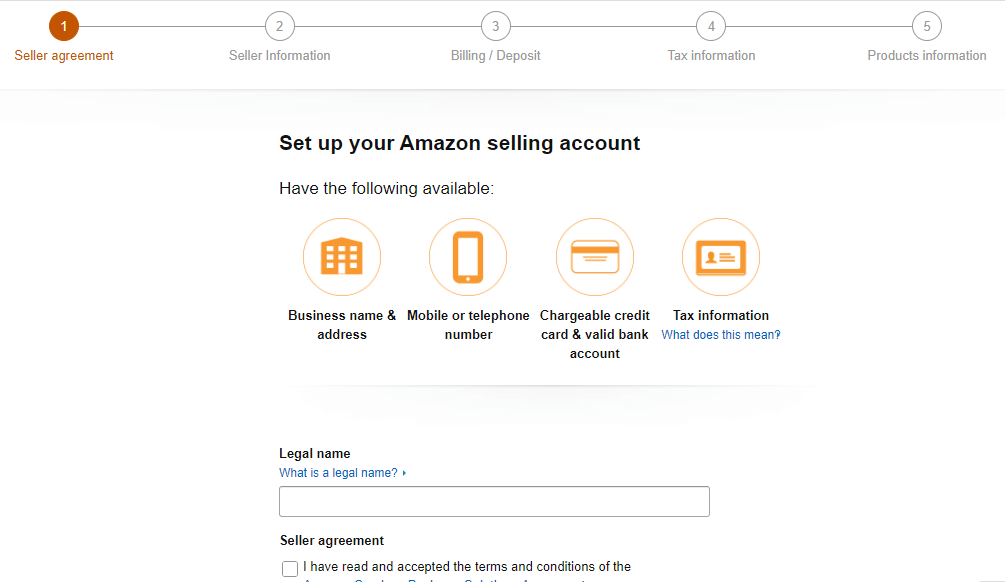Open the Tax information step label
Image resolution: width=1005 pixels, height=582 pixels.
(711, 56)
